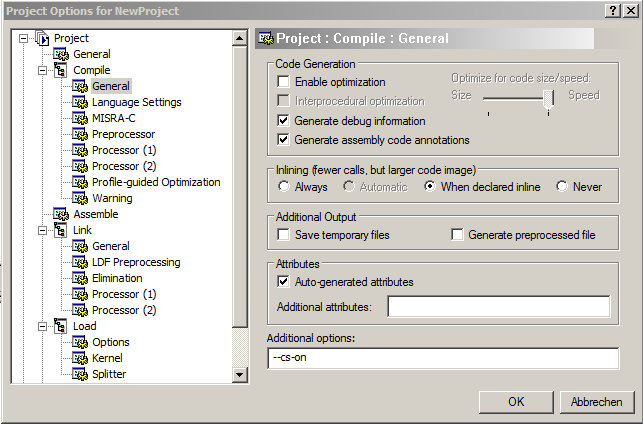Click the Load folder tree icon
The width and height of the screenshot is (643, 424).
point(61,326)
